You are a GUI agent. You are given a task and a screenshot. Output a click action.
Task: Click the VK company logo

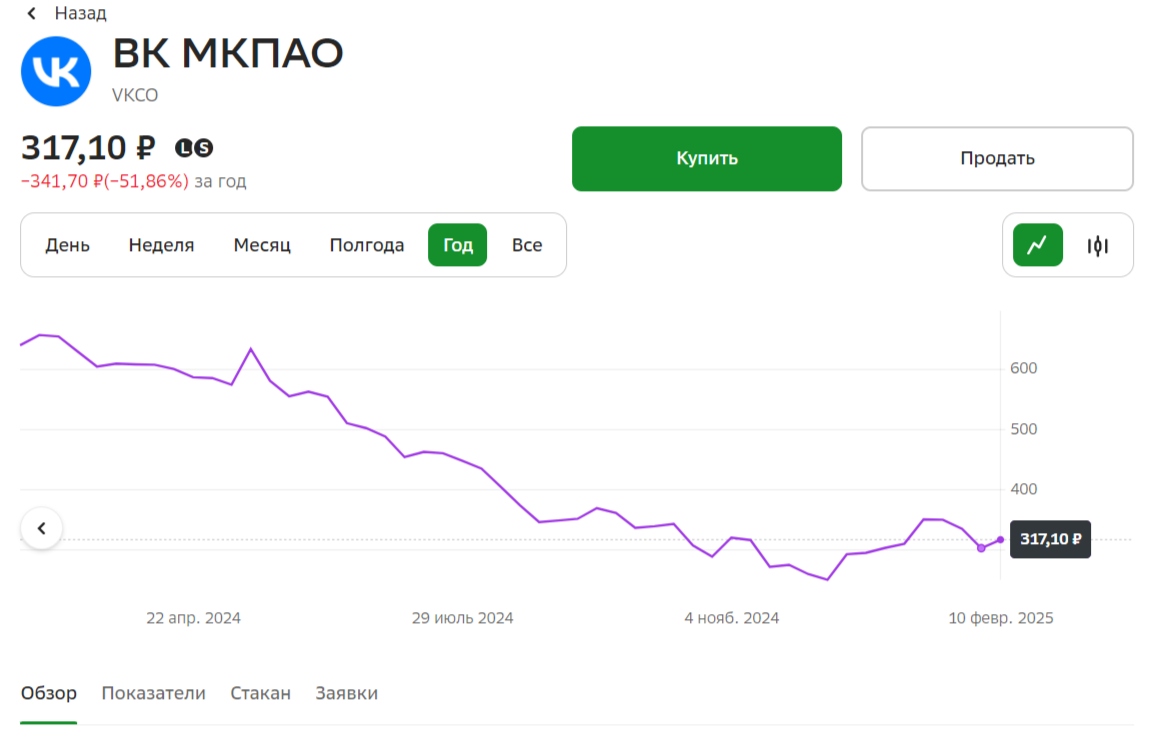57,71
